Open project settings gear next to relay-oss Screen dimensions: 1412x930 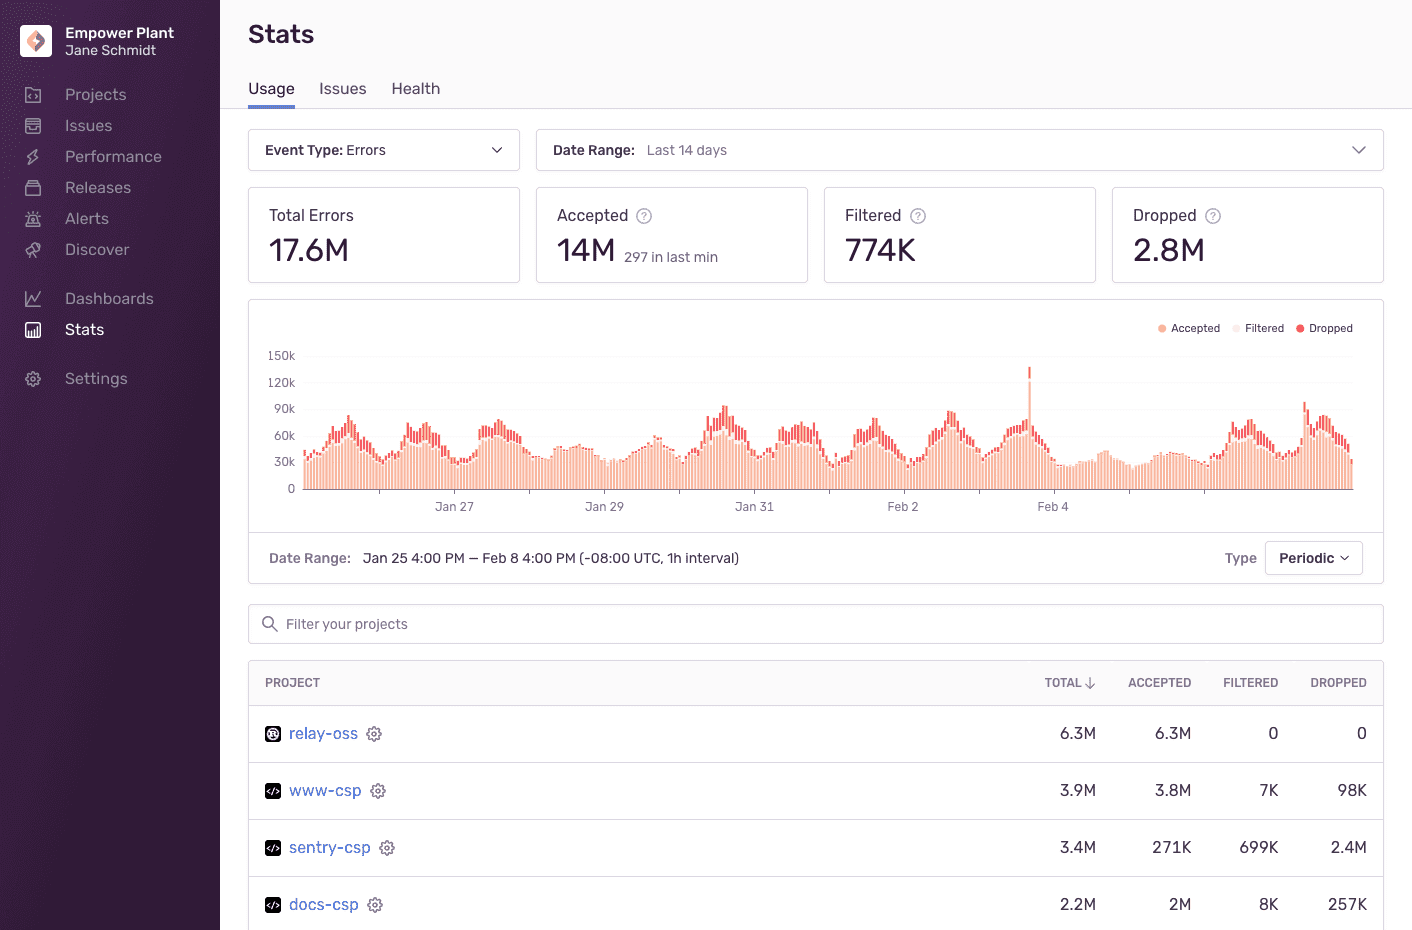[373, 733]
